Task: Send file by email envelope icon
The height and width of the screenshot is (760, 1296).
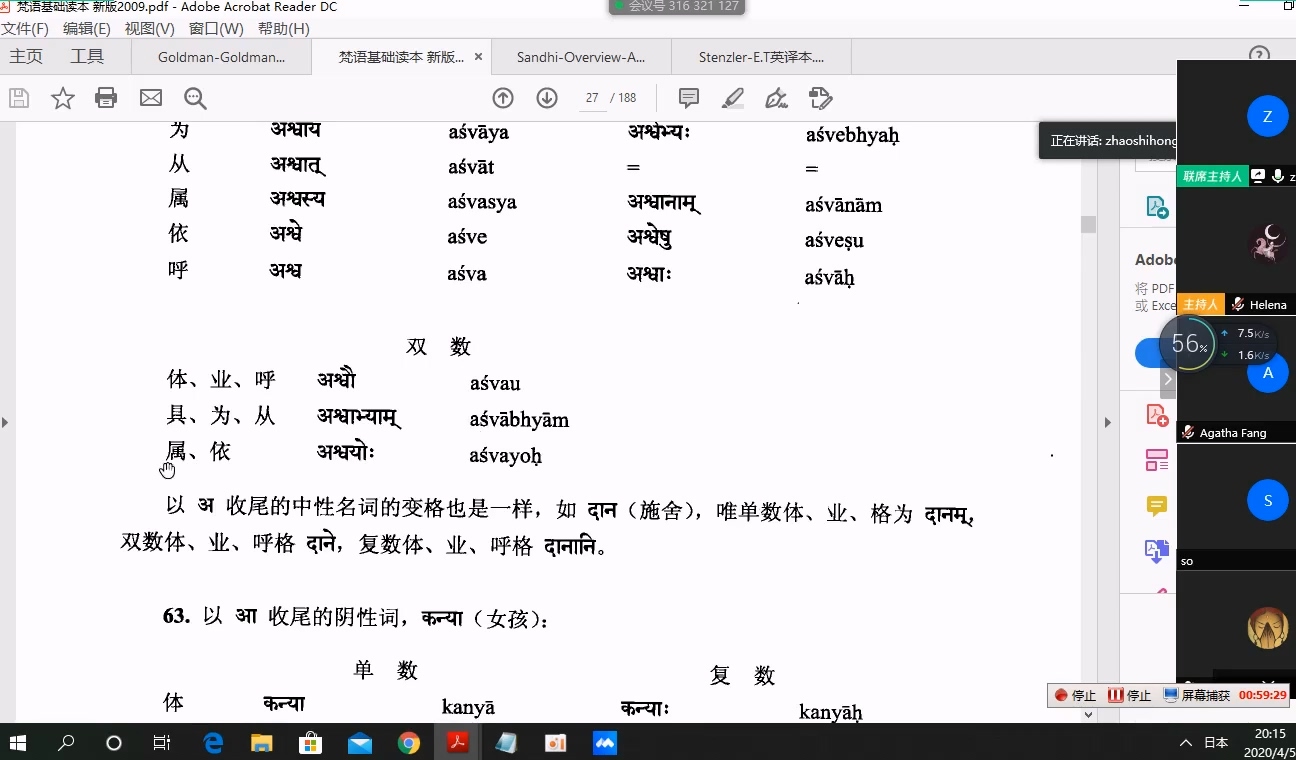Action: 151,98
